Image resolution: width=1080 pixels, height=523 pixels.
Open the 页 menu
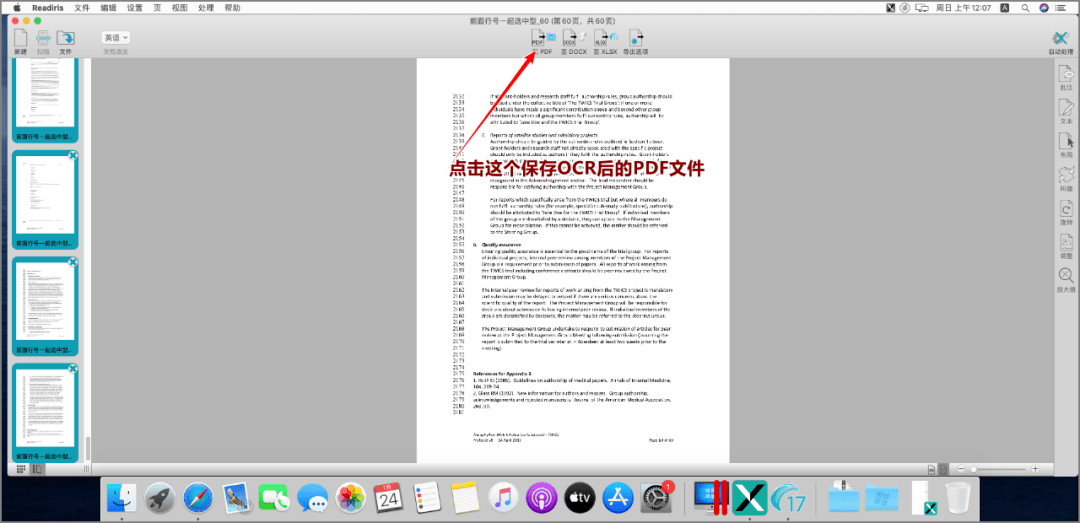157,8
